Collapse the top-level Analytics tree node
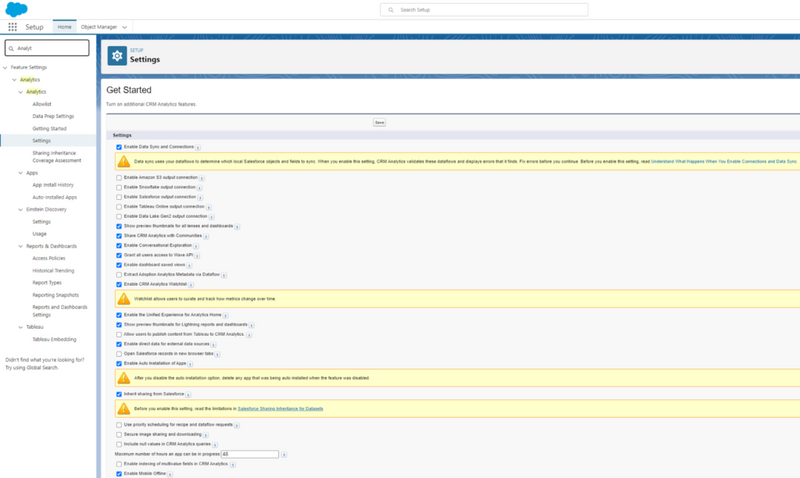The width and height of the screenshot is (800, 478). coord(14,80)
